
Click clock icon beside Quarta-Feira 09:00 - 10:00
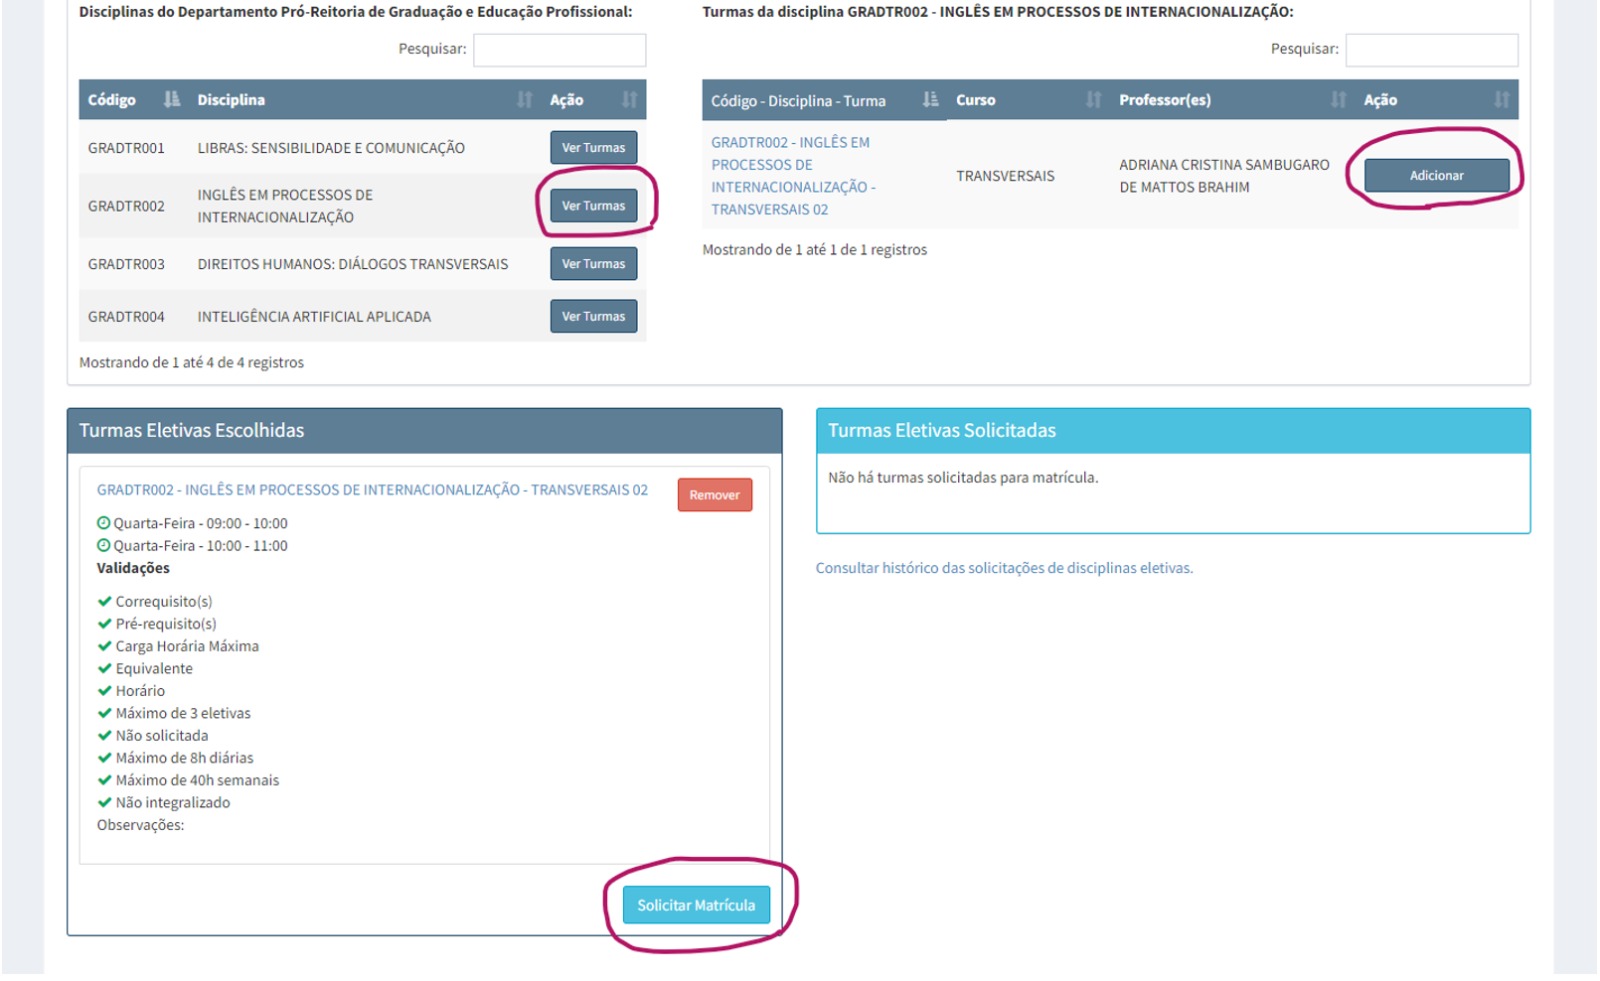pos(103,523)
